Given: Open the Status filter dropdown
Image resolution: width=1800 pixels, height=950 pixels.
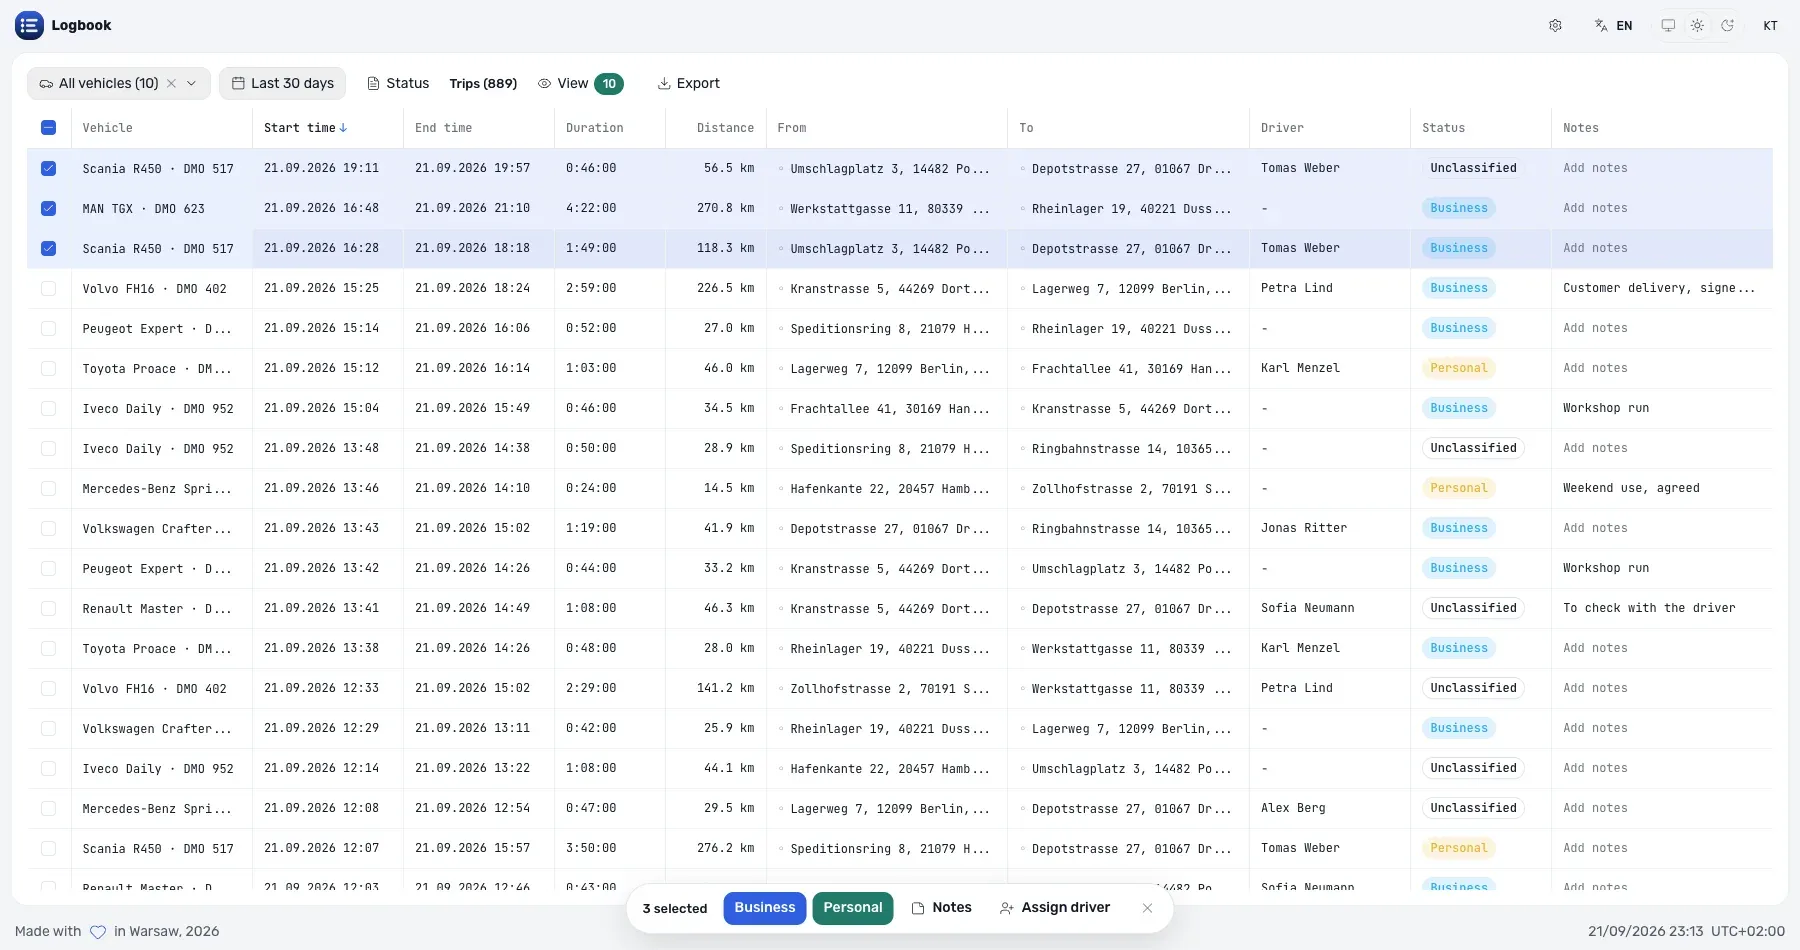Looking at the screenshot, I should (x=398, y=84).
